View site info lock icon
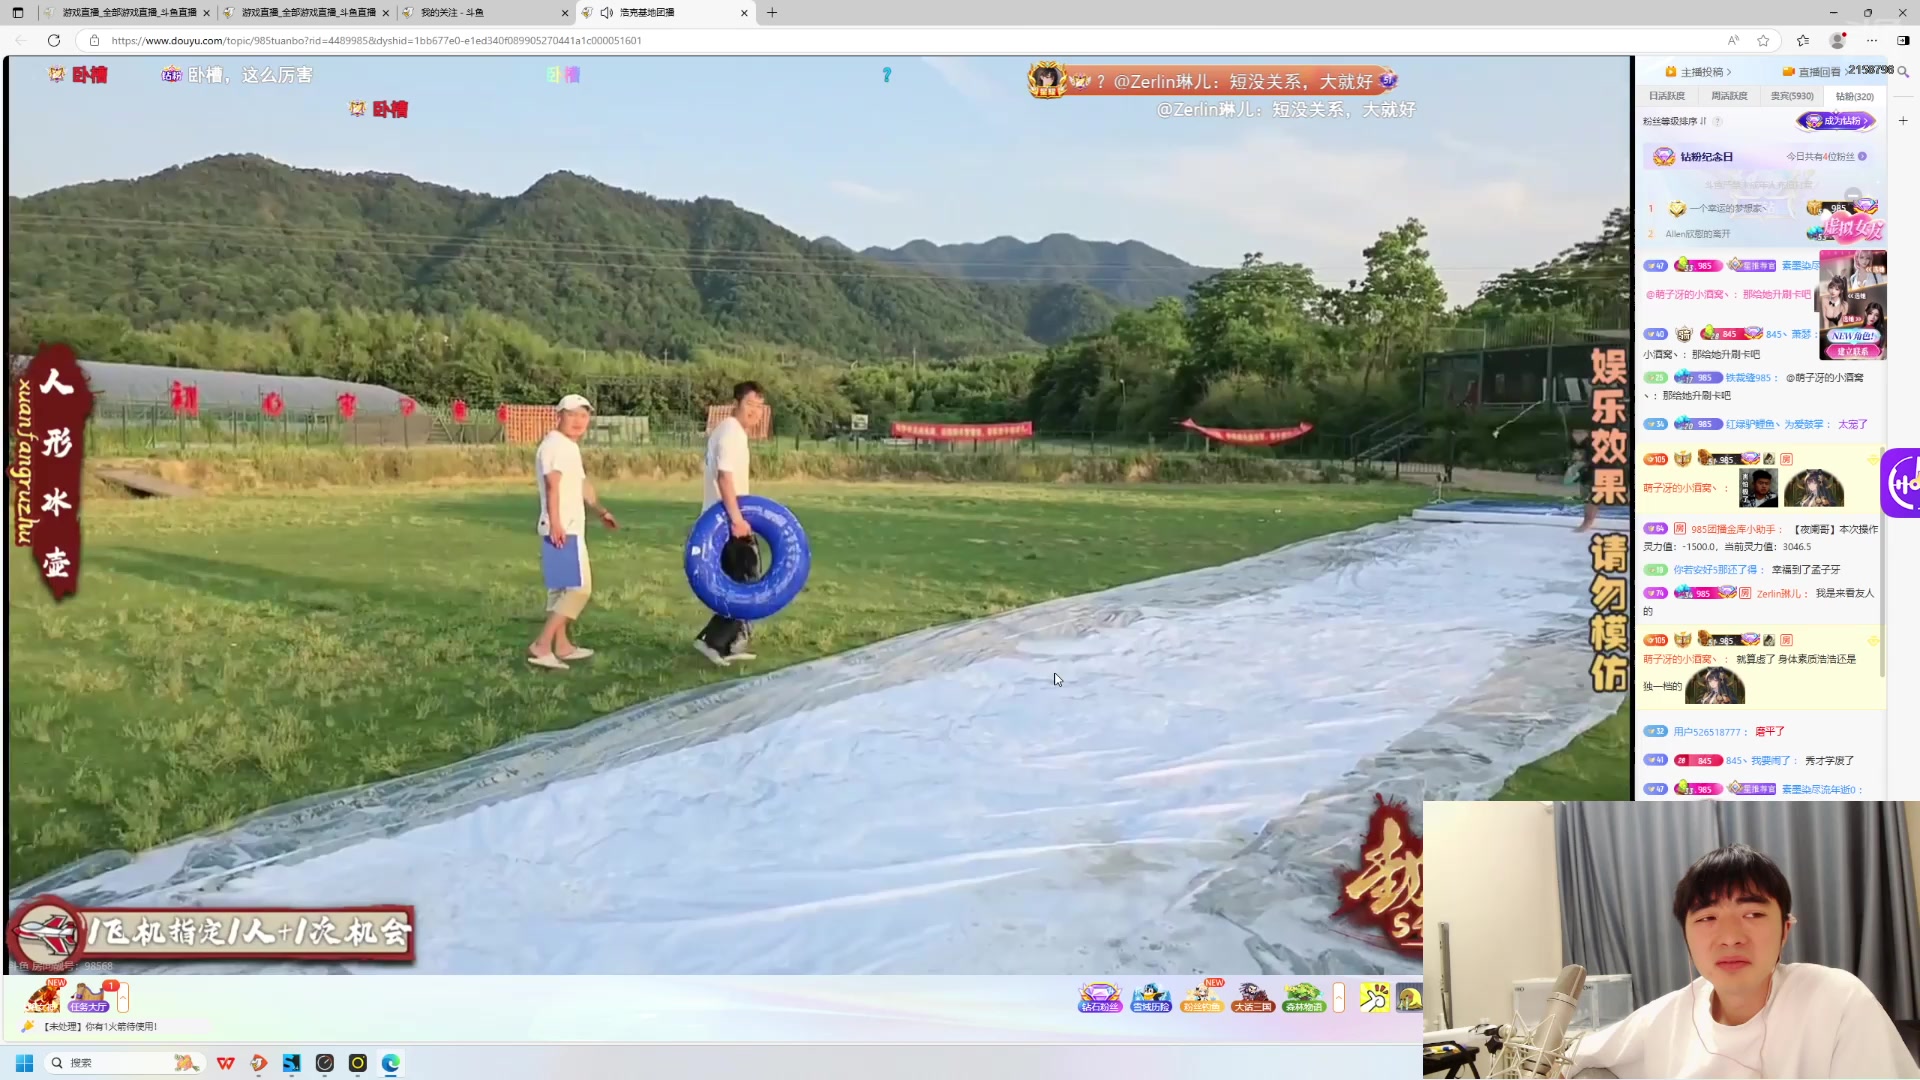Viewport: 1920px width, 1080px height. pos(94,41)
